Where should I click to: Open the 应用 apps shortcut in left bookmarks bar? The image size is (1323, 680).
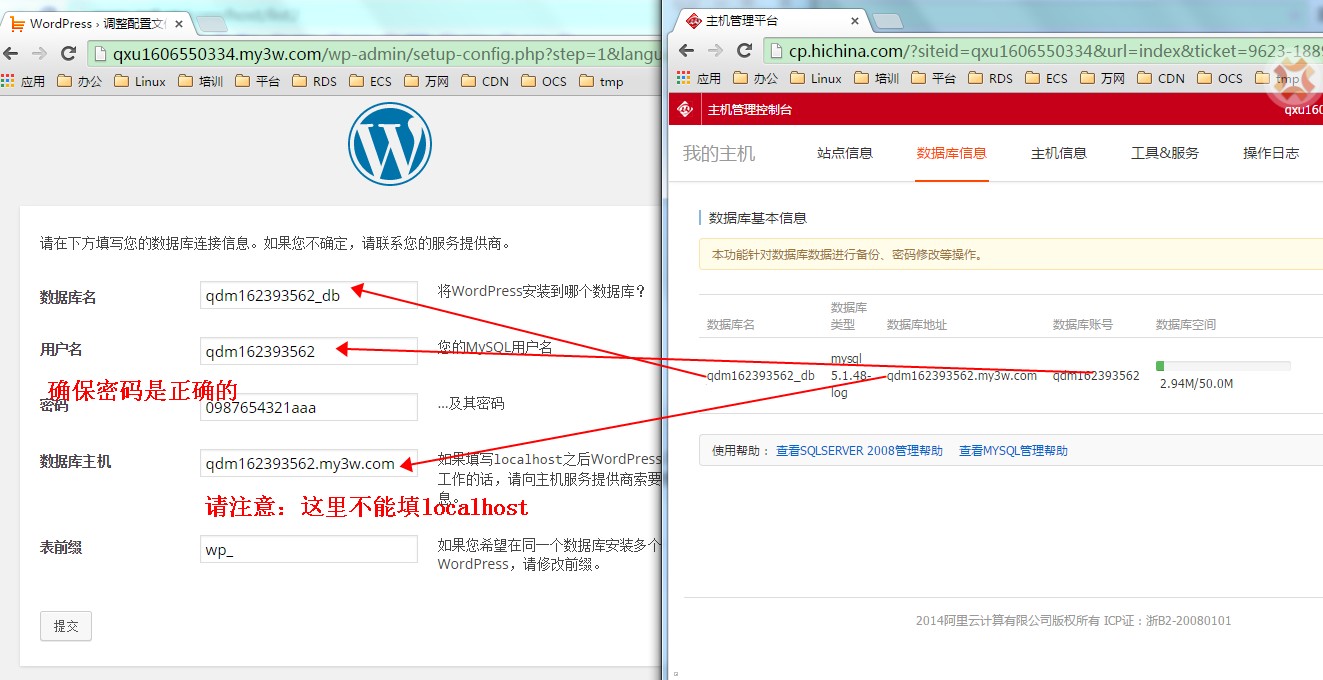click(x=23, y=81)
